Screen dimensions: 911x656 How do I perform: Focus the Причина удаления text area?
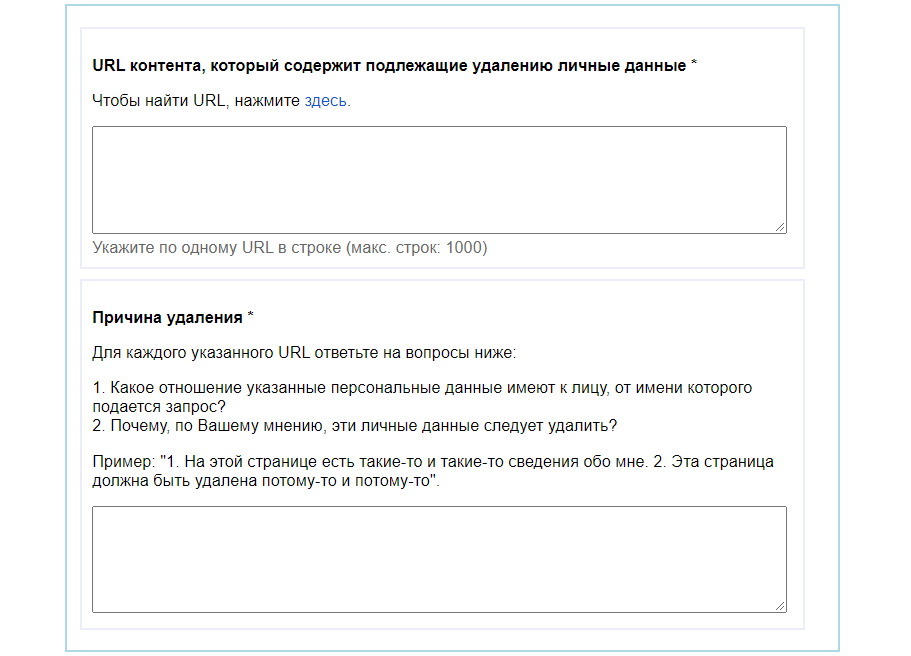coord(439,559)
